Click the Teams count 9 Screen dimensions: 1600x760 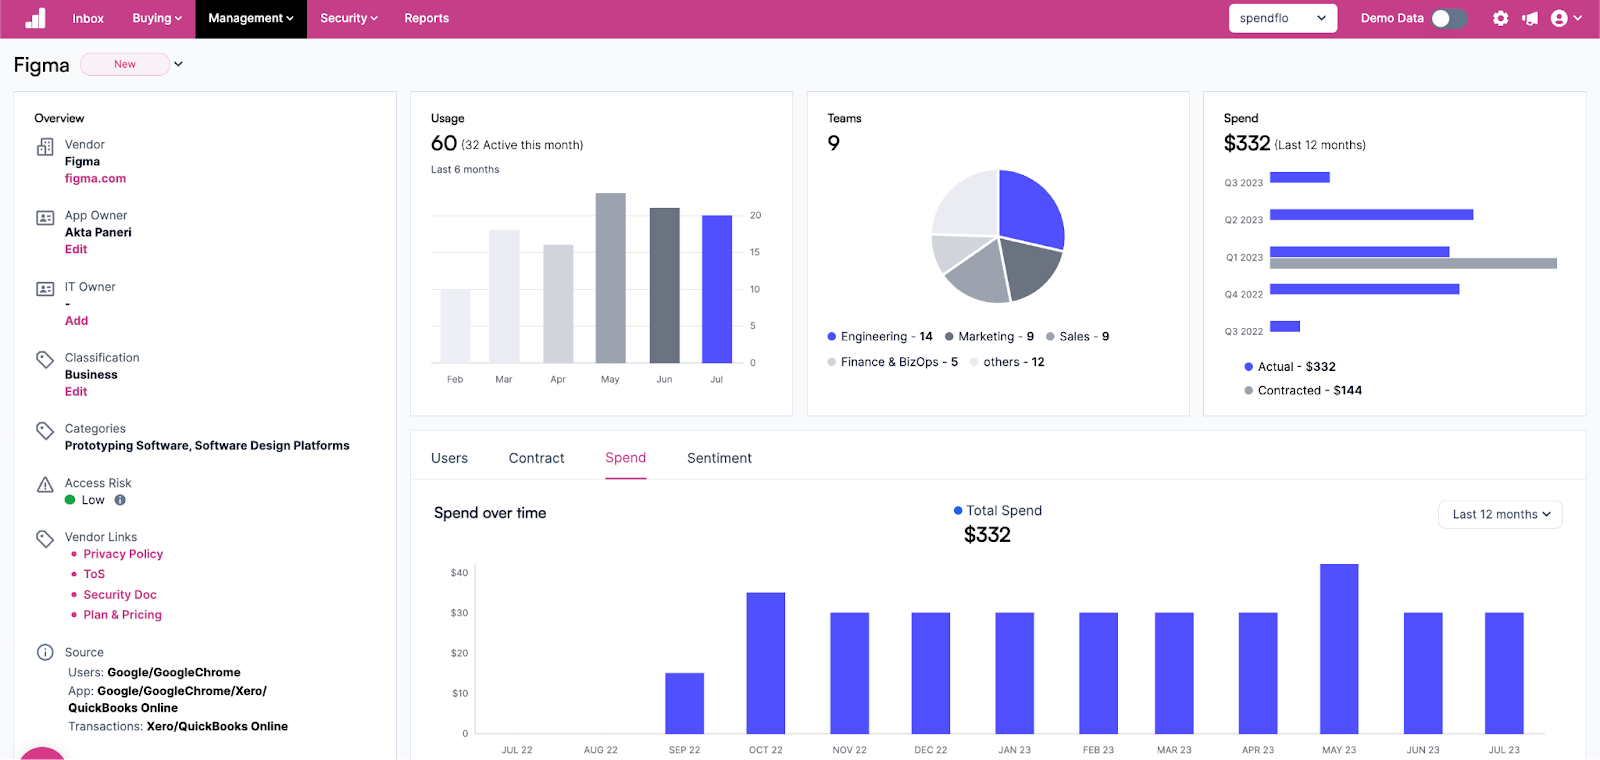[834, 144]
